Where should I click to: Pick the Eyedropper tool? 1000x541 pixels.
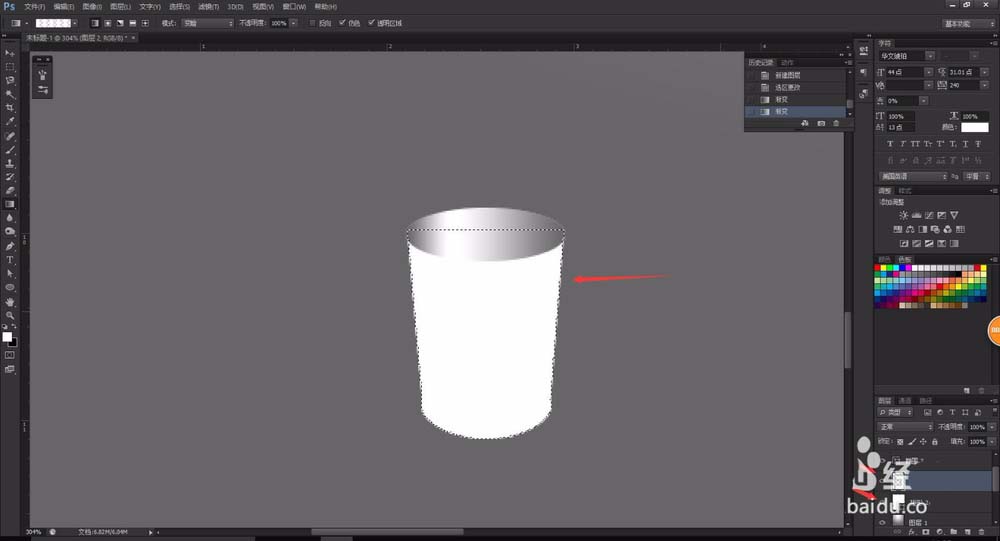(x=10, y=121)
